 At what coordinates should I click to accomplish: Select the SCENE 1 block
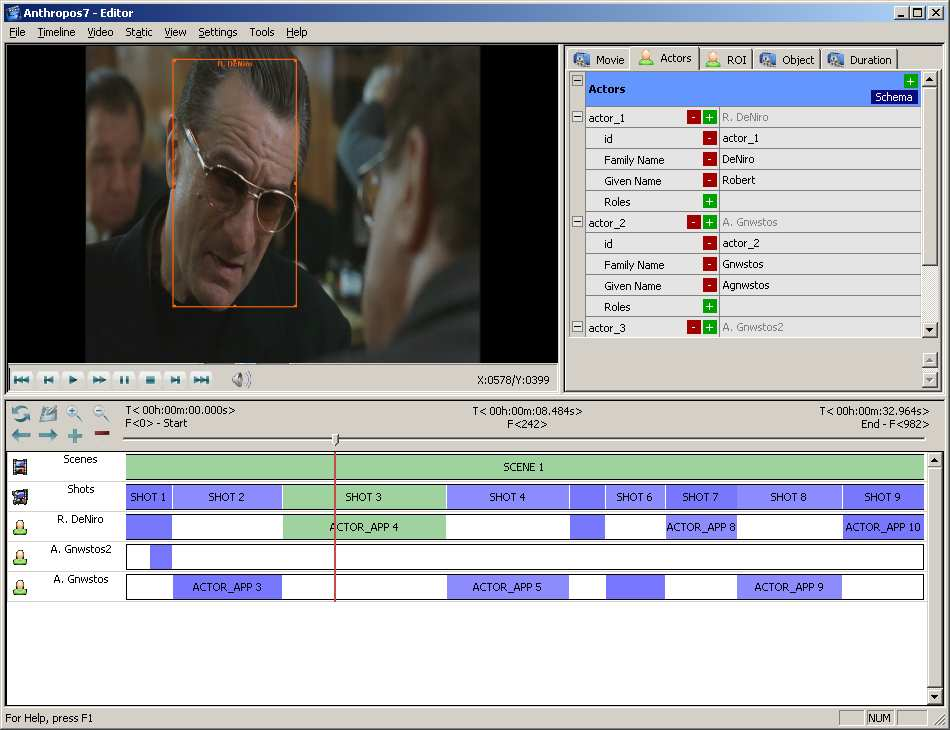coord(525,467)
